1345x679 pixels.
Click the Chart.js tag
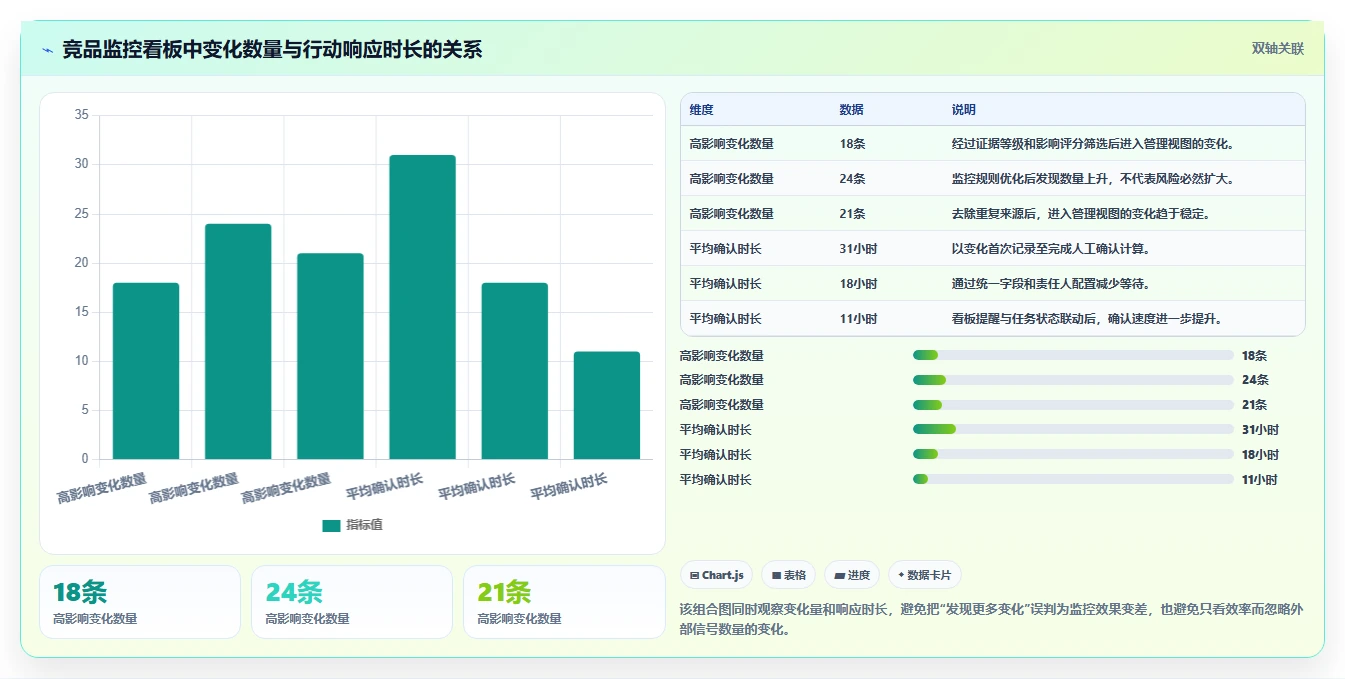717,575
